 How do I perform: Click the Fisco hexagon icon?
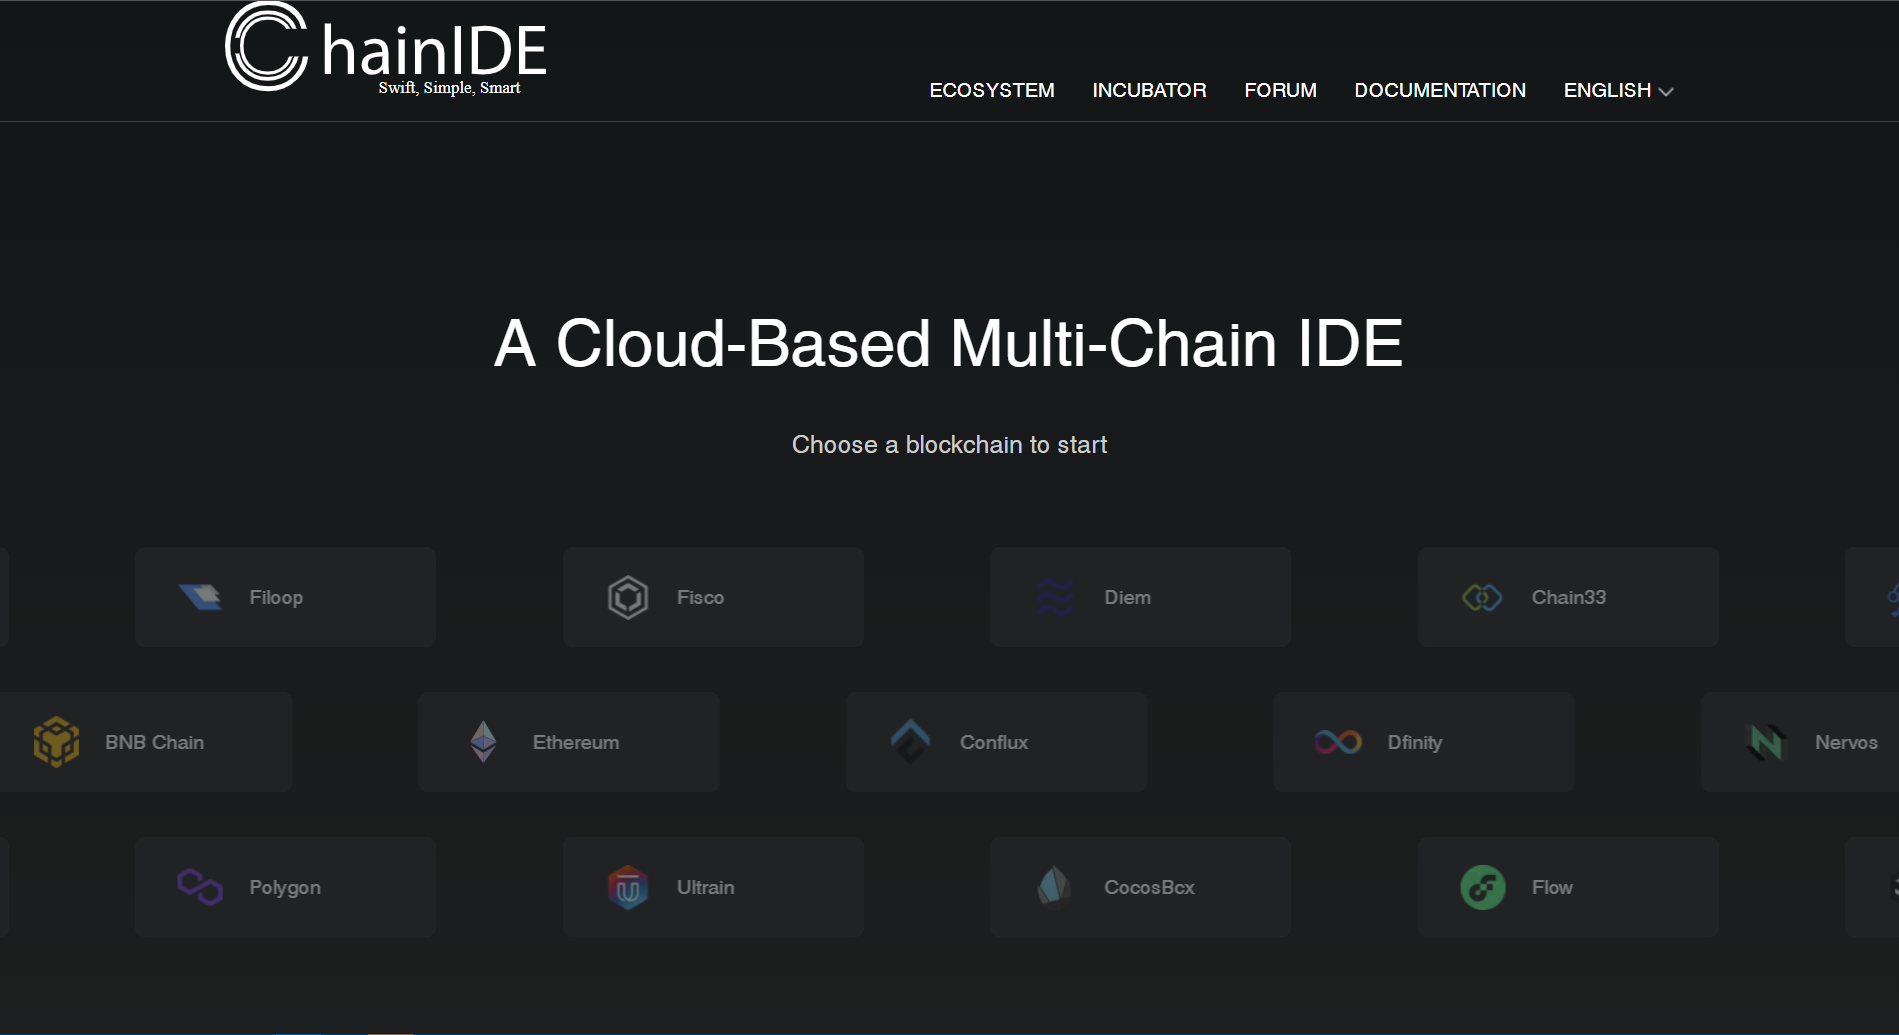pyautogui.click(x=628, y=597)
